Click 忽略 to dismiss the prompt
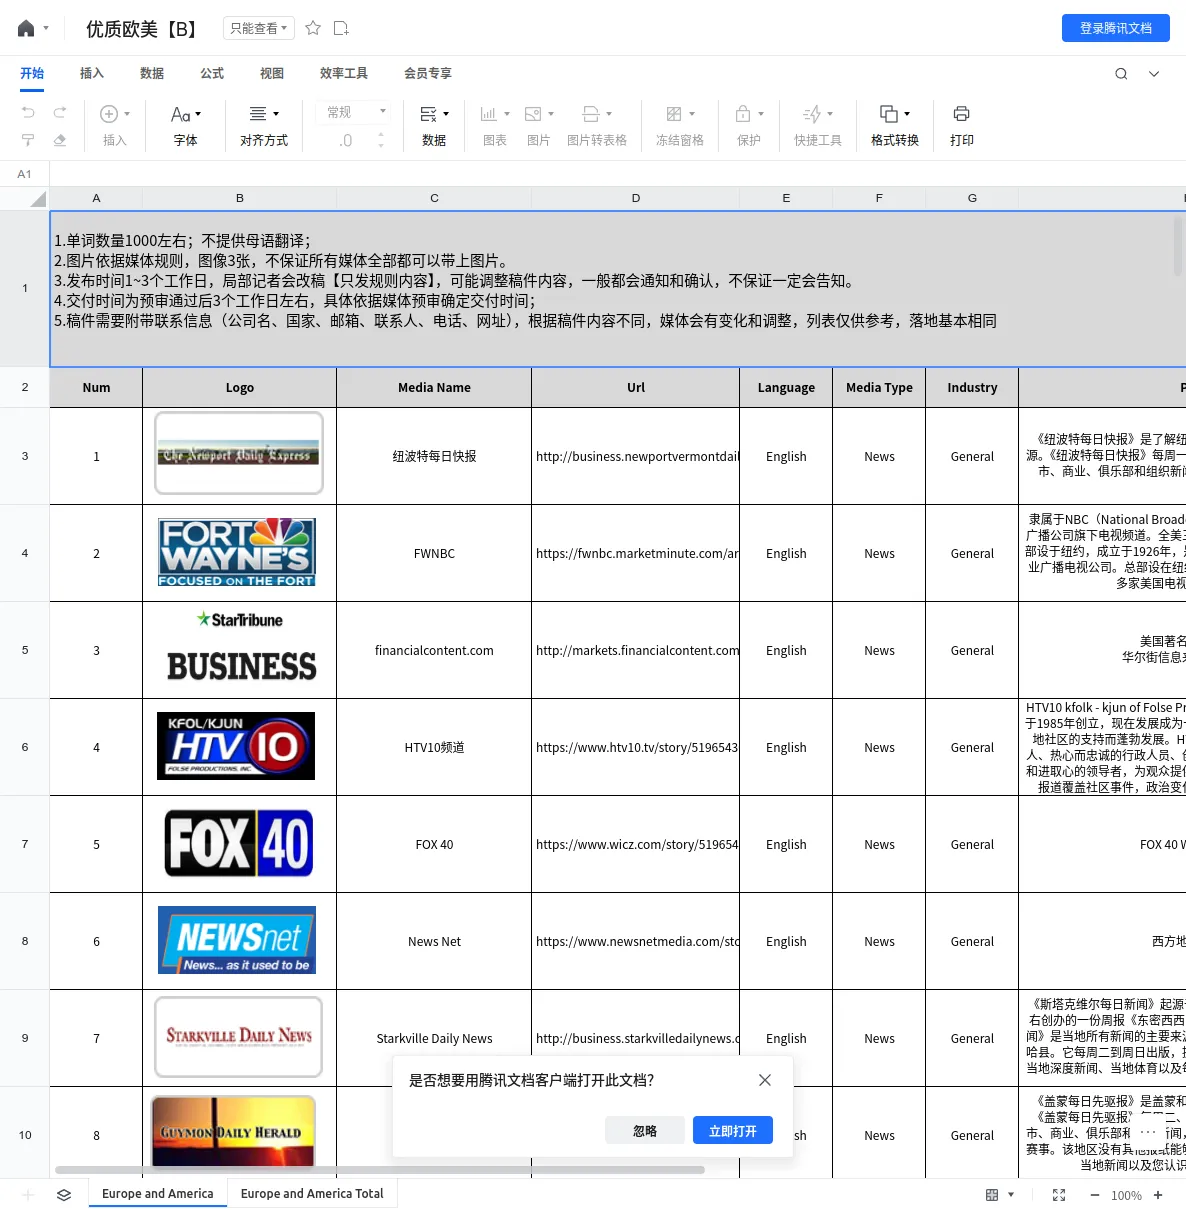Image resolution: width=1186 pixels, height=1210 pixels. [645, 1131]
